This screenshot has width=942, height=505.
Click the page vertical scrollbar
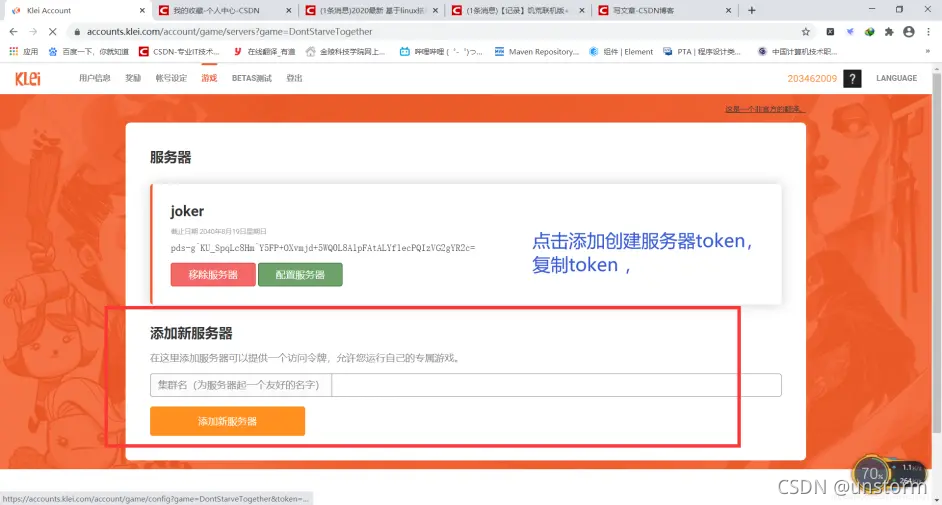[x=937, y=252]
